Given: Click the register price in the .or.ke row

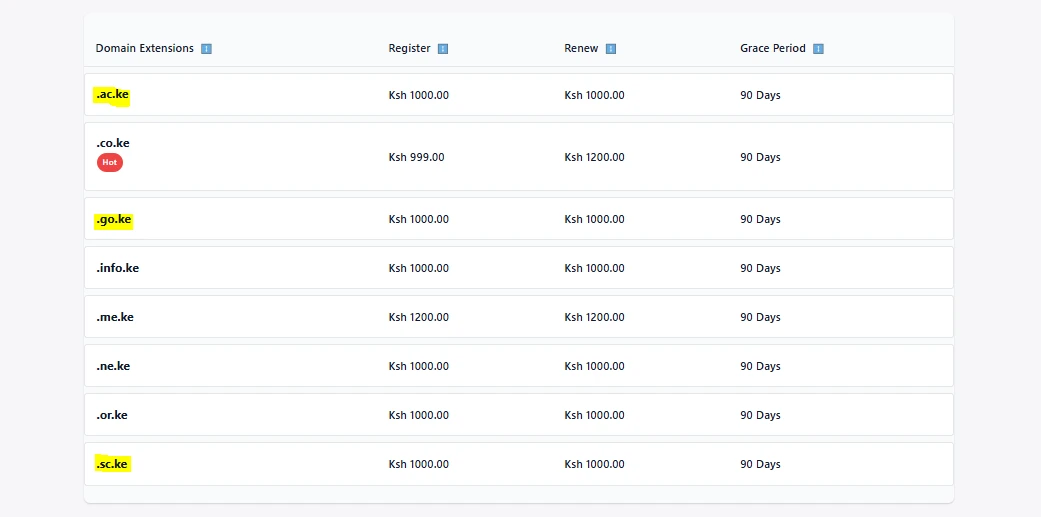Looking at the screenshot, I should tap(418, 415).
